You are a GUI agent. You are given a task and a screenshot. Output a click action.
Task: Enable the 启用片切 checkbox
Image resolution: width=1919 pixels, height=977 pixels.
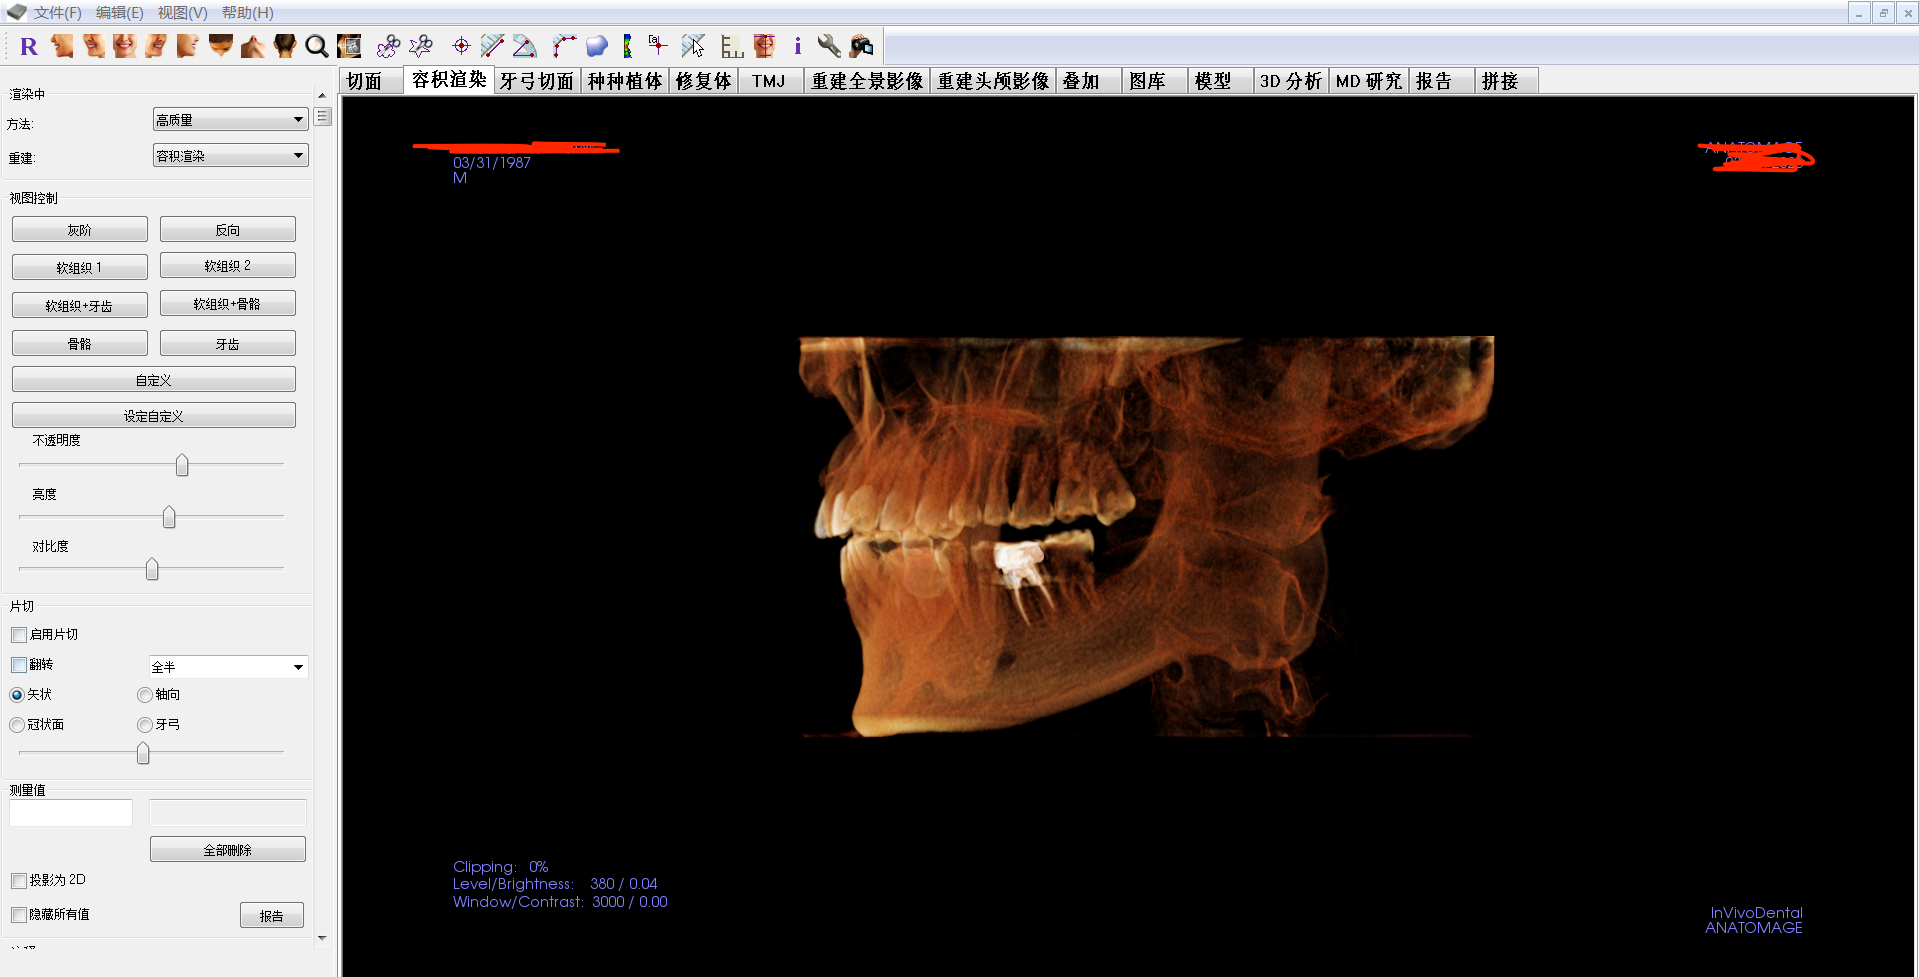[18, 634]
